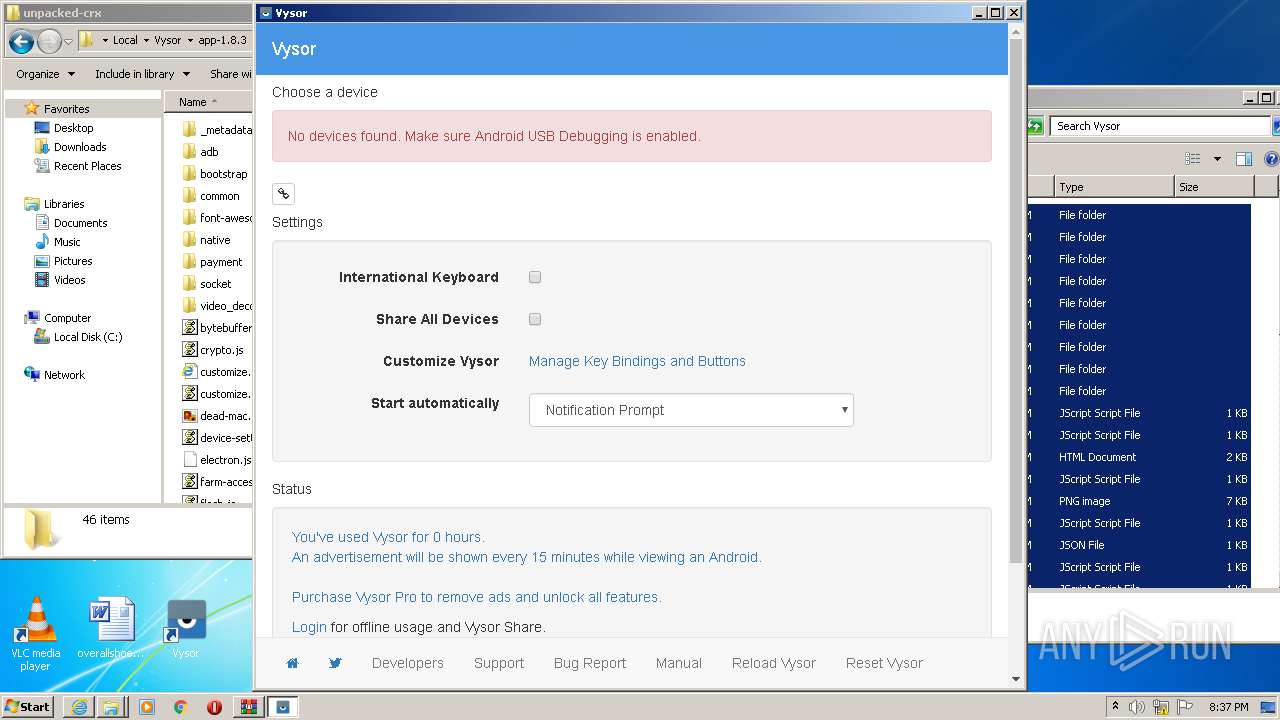This screenshot has width=1280, height=720.
Task: Open WinRAR from the taskbar
Action: pyautogui.click(x=248, y=707)
